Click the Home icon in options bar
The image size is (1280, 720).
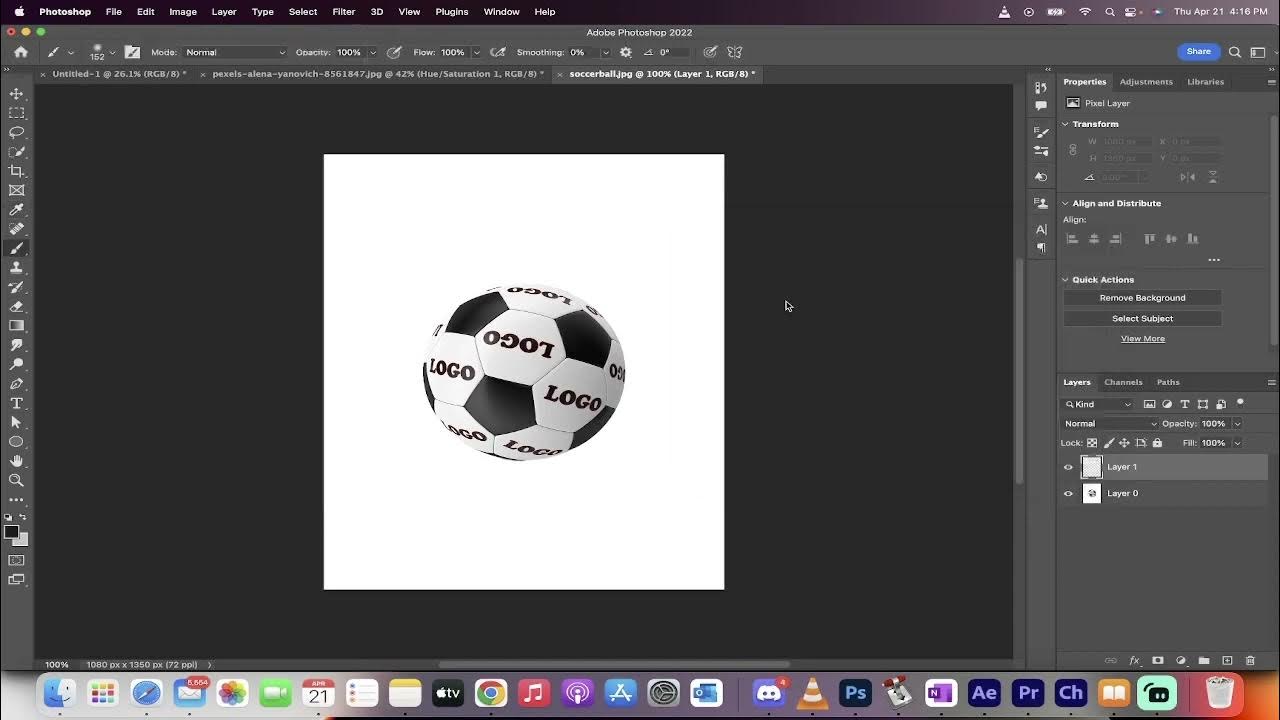pyautogui.click(x=20, y=52)
